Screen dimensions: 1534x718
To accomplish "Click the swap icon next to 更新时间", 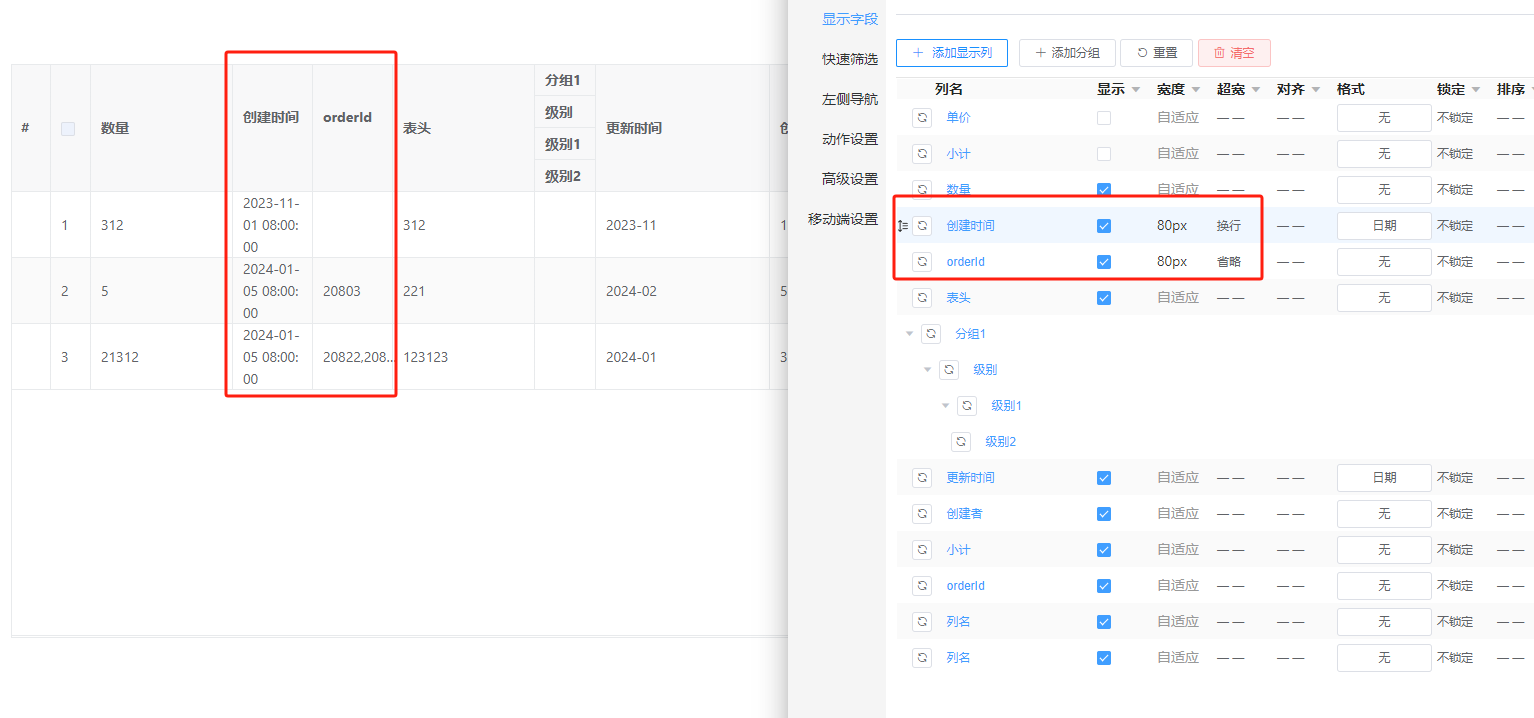I will tap(922, 478).
